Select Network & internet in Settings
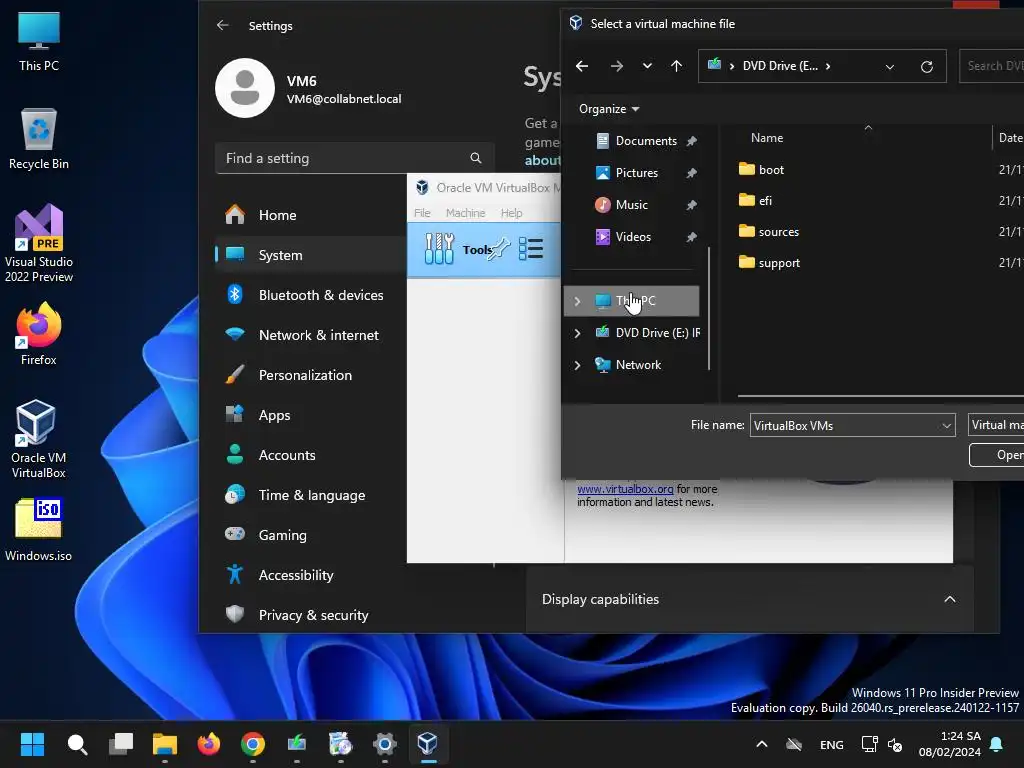The width and height of the screenshot is (1024, 768). coord(310,335)
